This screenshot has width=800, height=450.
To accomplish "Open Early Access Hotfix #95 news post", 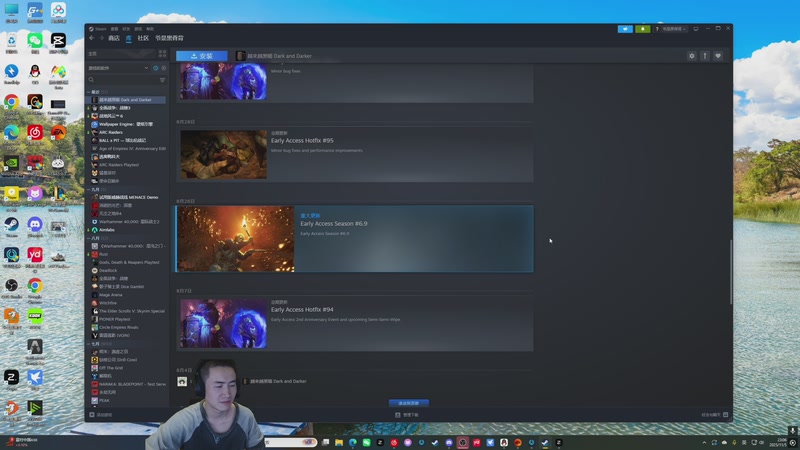I will [x=355, y=154].
